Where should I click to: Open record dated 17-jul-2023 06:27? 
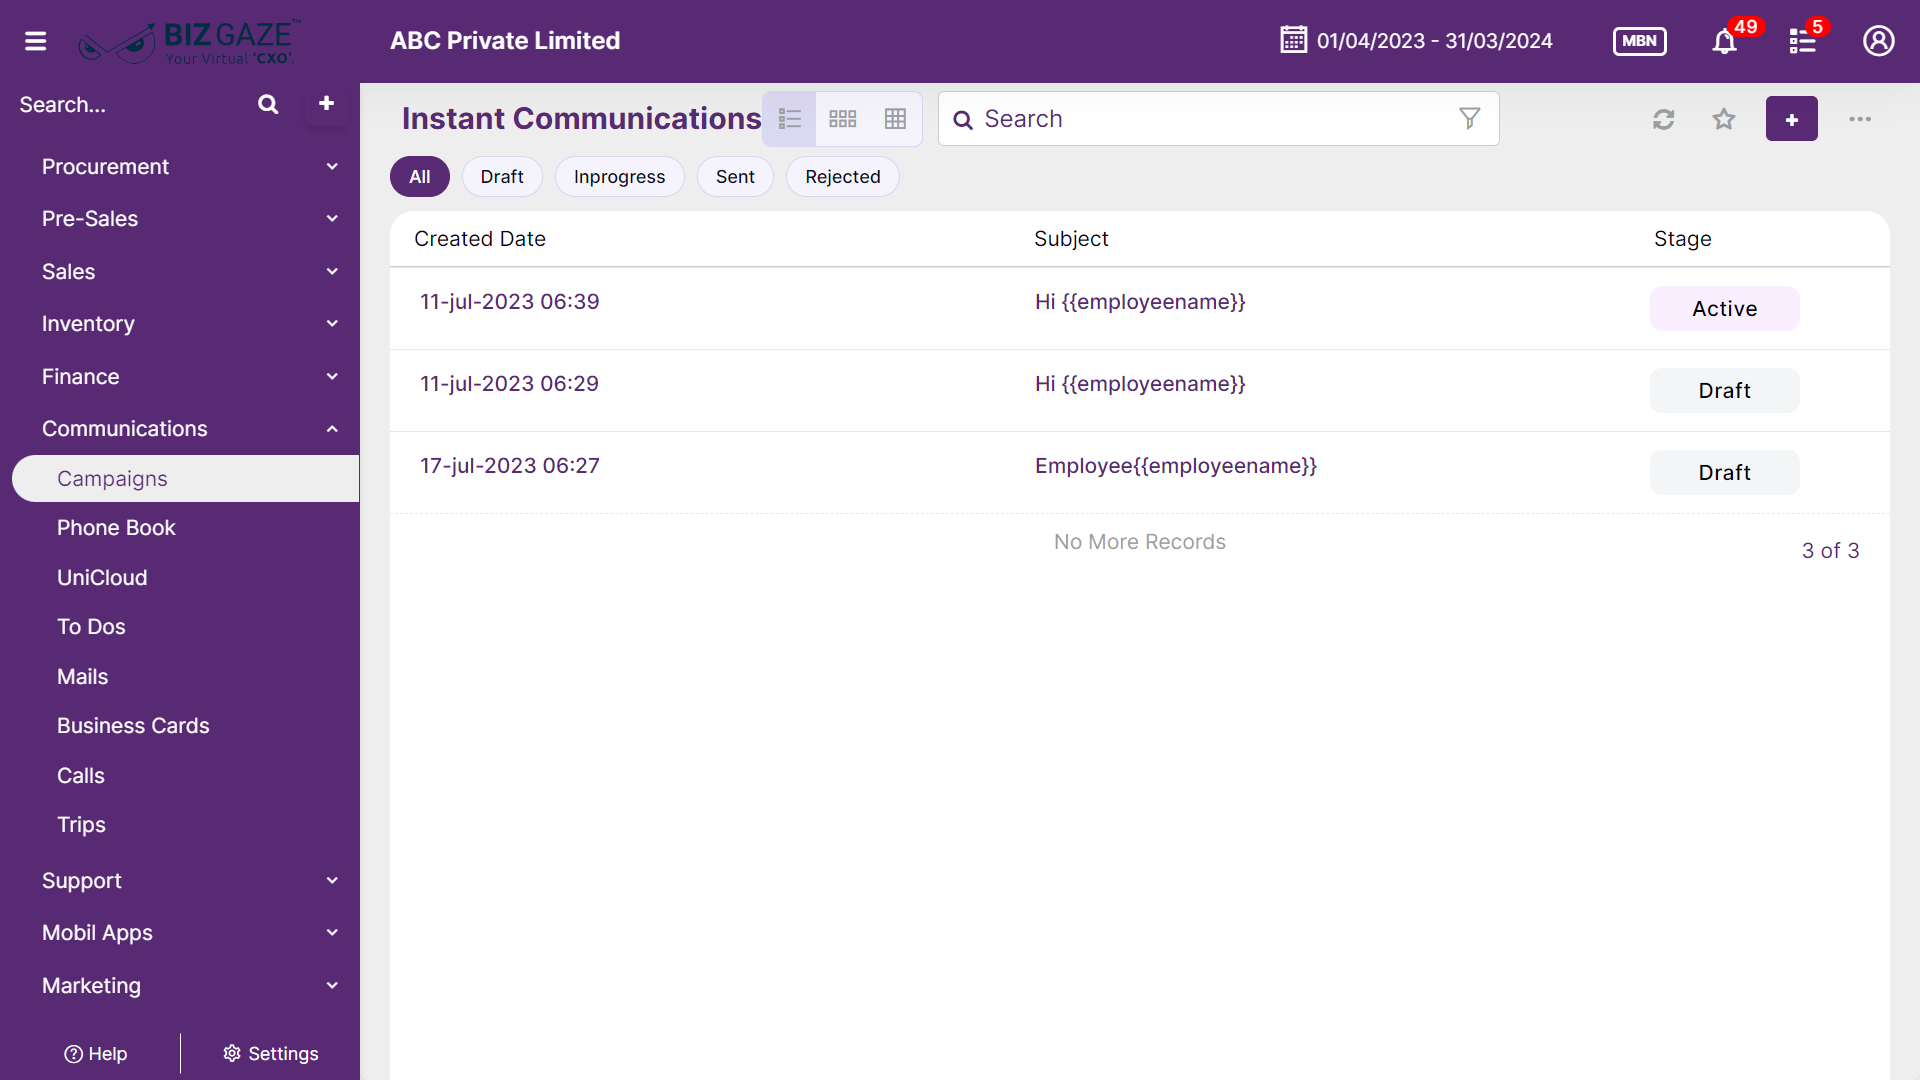click(510, 465)
